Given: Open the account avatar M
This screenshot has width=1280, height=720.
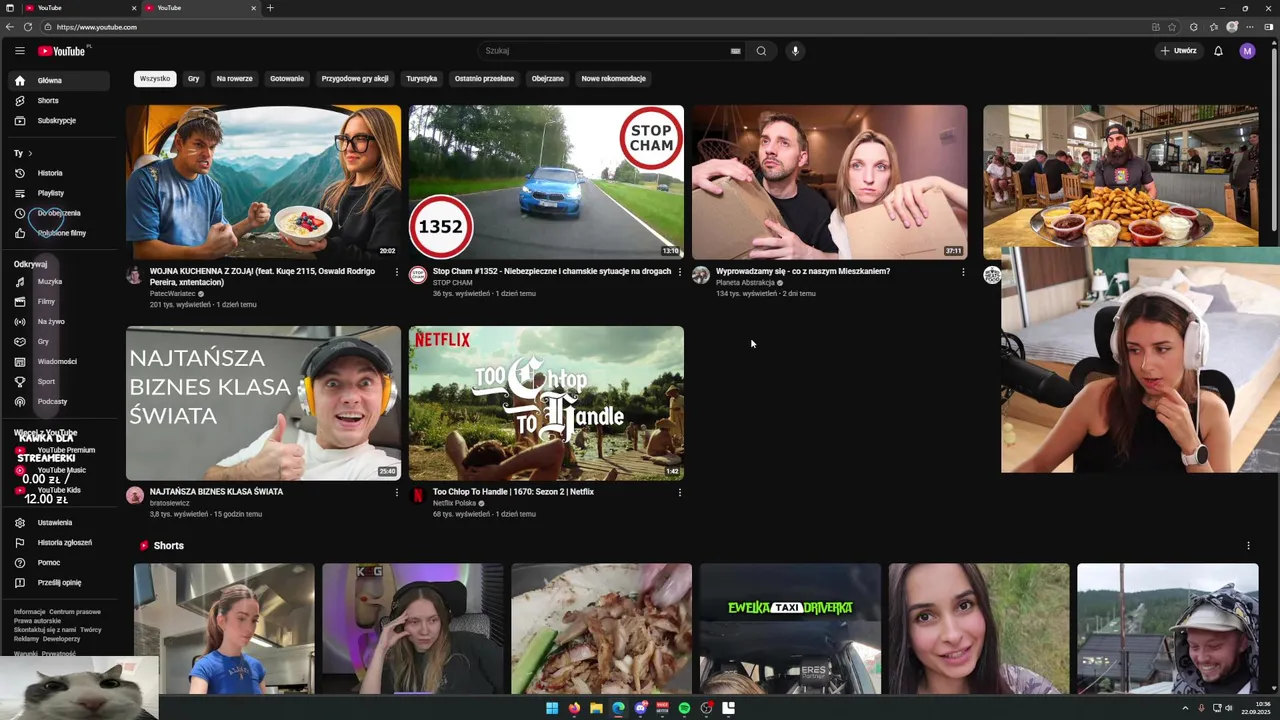Looking at the screenshot, I should click(1247, 51).
